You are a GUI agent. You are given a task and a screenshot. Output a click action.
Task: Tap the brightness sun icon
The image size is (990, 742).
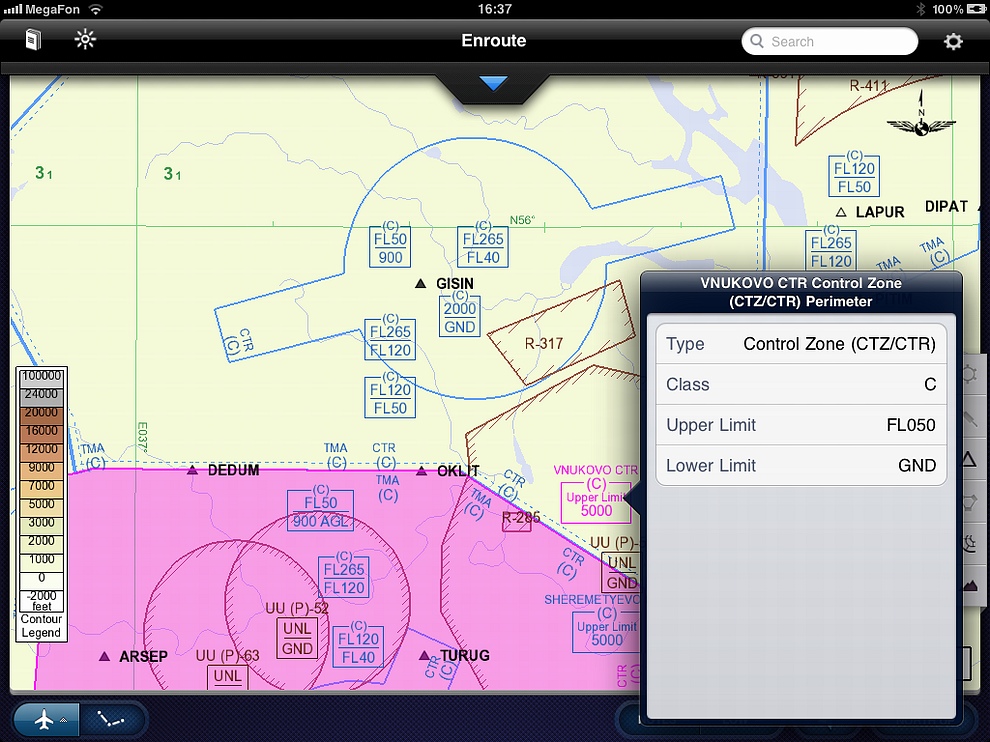tap(85, 41)
